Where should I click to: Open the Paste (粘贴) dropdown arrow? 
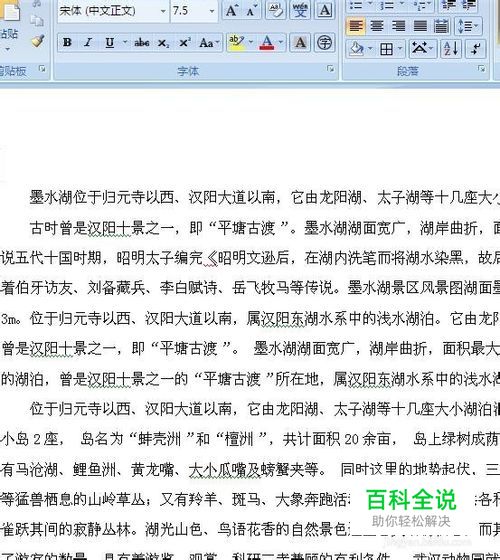(x=8, y=49)
